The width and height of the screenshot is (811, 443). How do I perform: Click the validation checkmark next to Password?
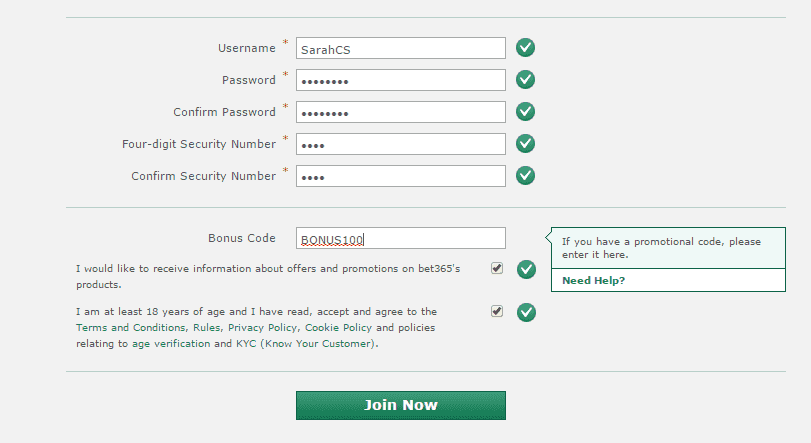[x=525, y=80]
